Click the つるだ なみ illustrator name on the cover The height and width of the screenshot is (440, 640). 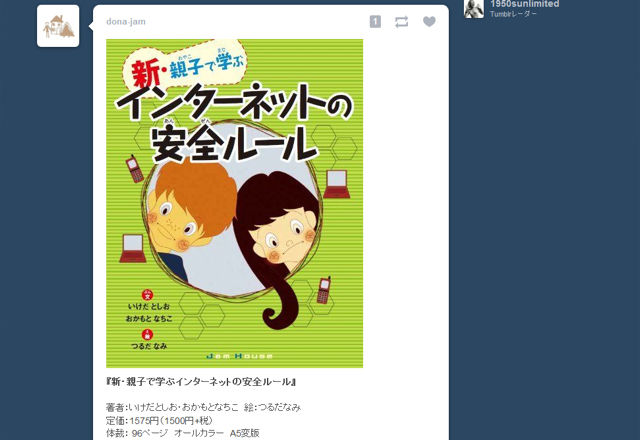[149, 346]
